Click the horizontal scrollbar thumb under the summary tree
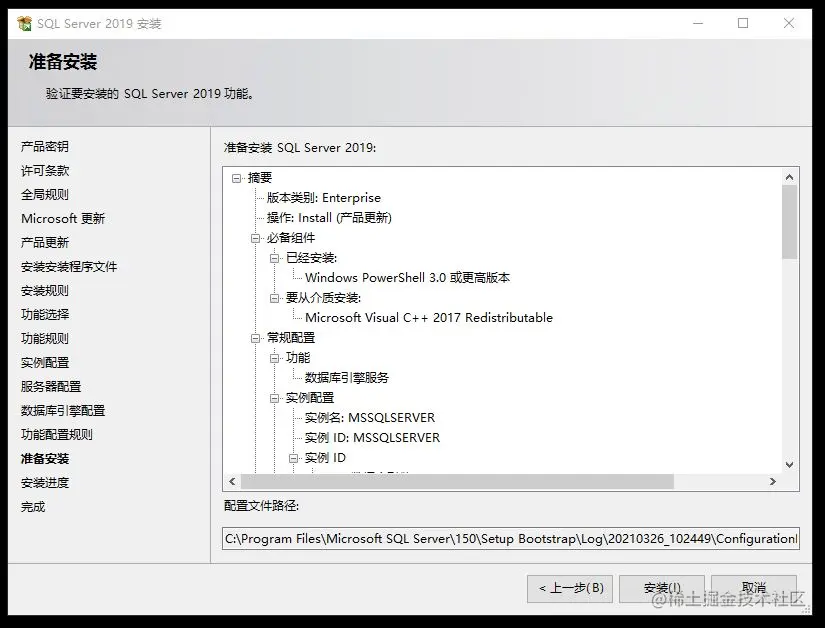The image size is (825, 628). 457,481
